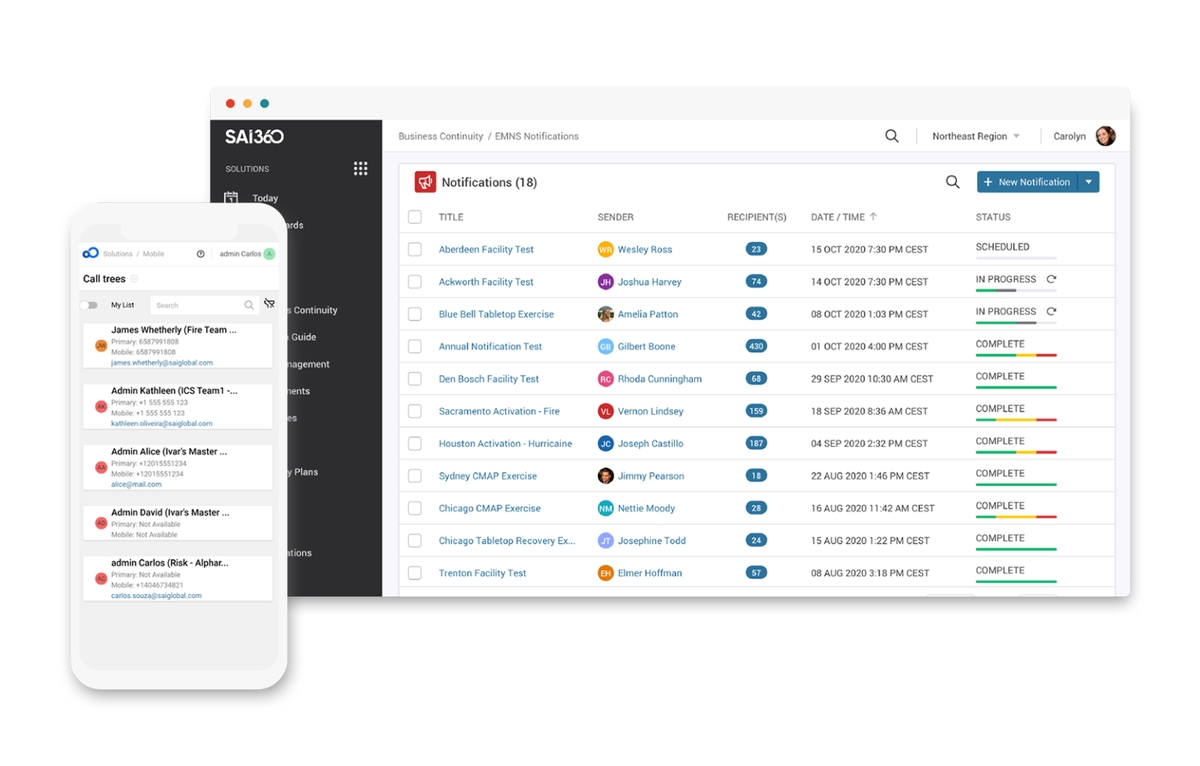Select the Today calendar icon in the sidebar

[232, 198]
